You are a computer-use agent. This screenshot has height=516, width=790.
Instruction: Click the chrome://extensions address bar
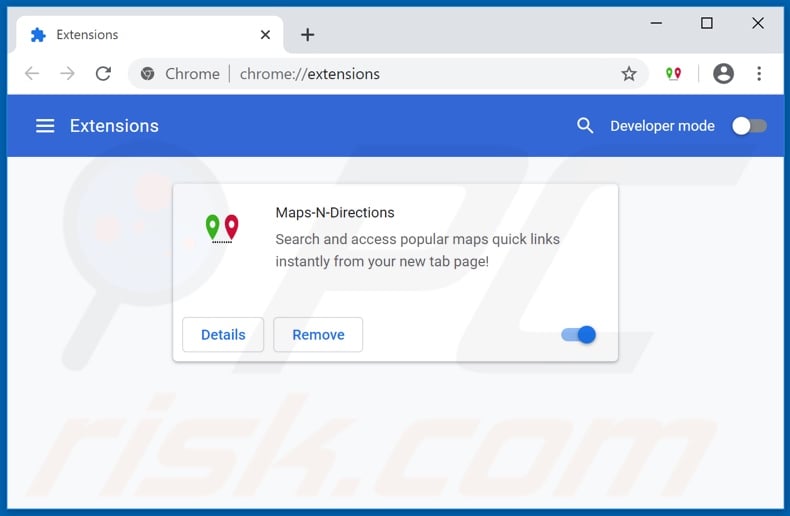pyautogui.click(x=388, y=74)
